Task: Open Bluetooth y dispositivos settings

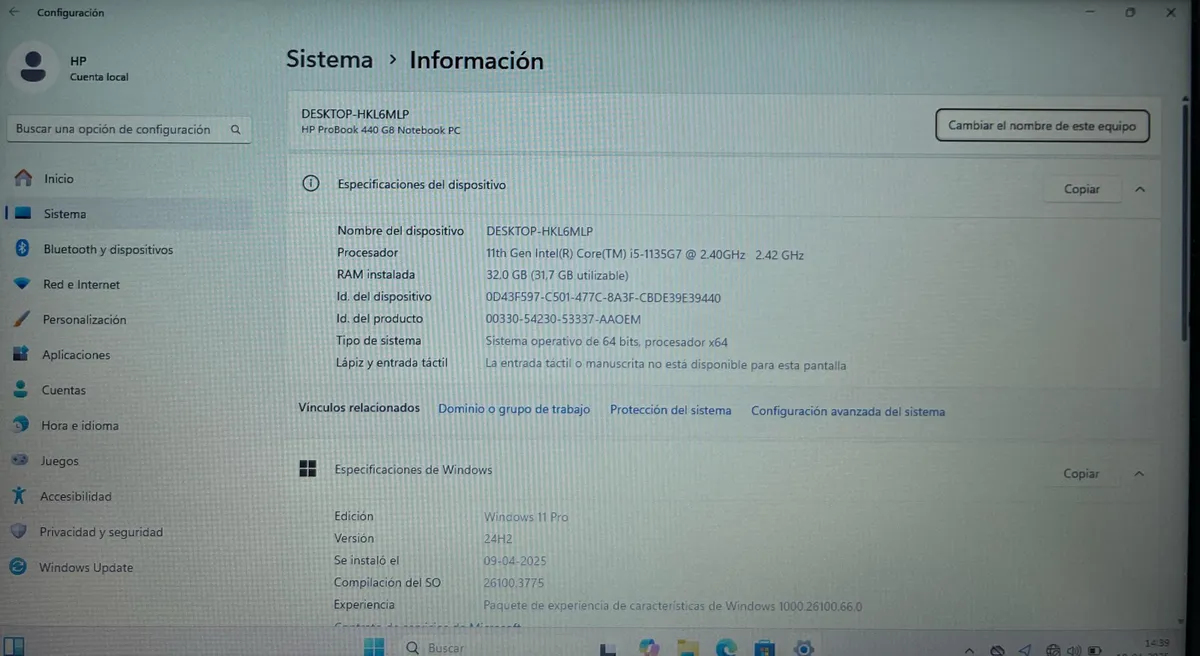Action: coord(128,249)
